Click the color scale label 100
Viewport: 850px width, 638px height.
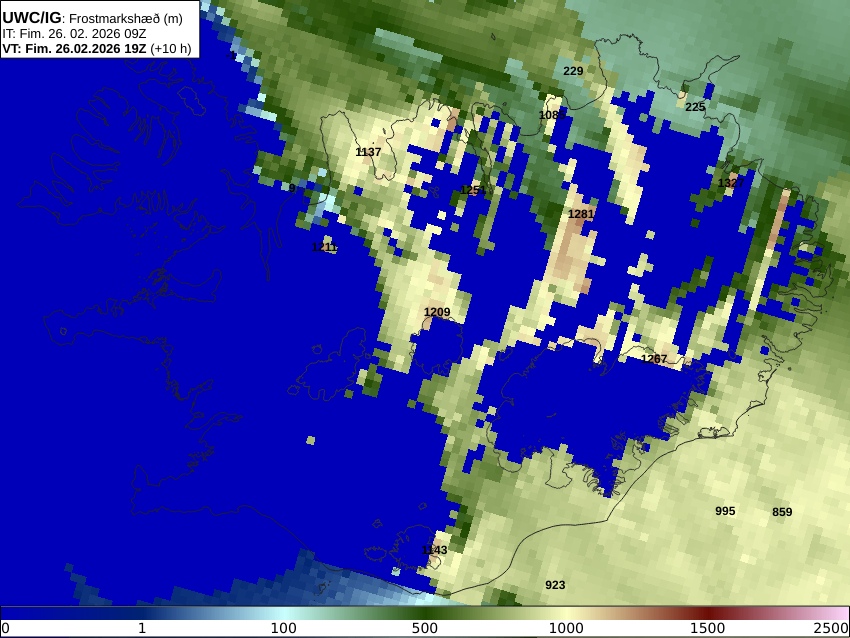coord(284,628)
